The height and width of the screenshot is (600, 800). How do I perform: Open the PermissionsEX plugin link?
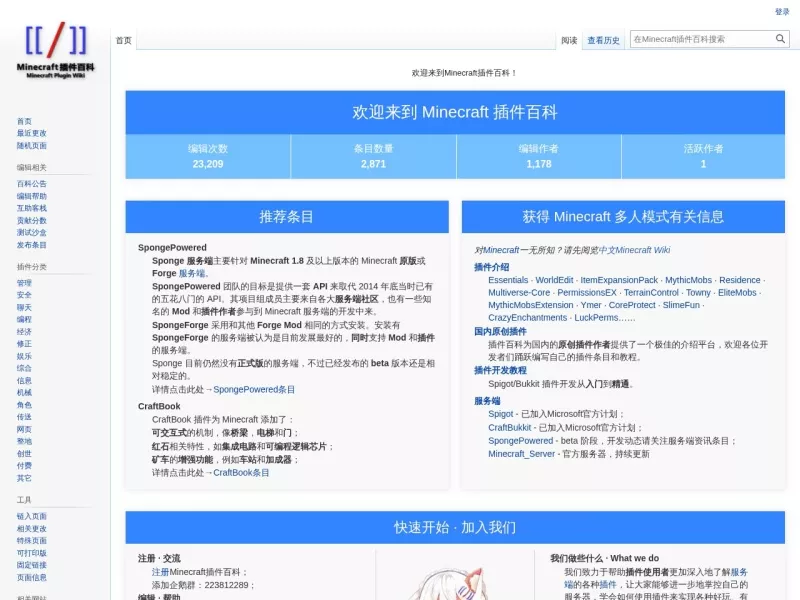coord(587,293)
